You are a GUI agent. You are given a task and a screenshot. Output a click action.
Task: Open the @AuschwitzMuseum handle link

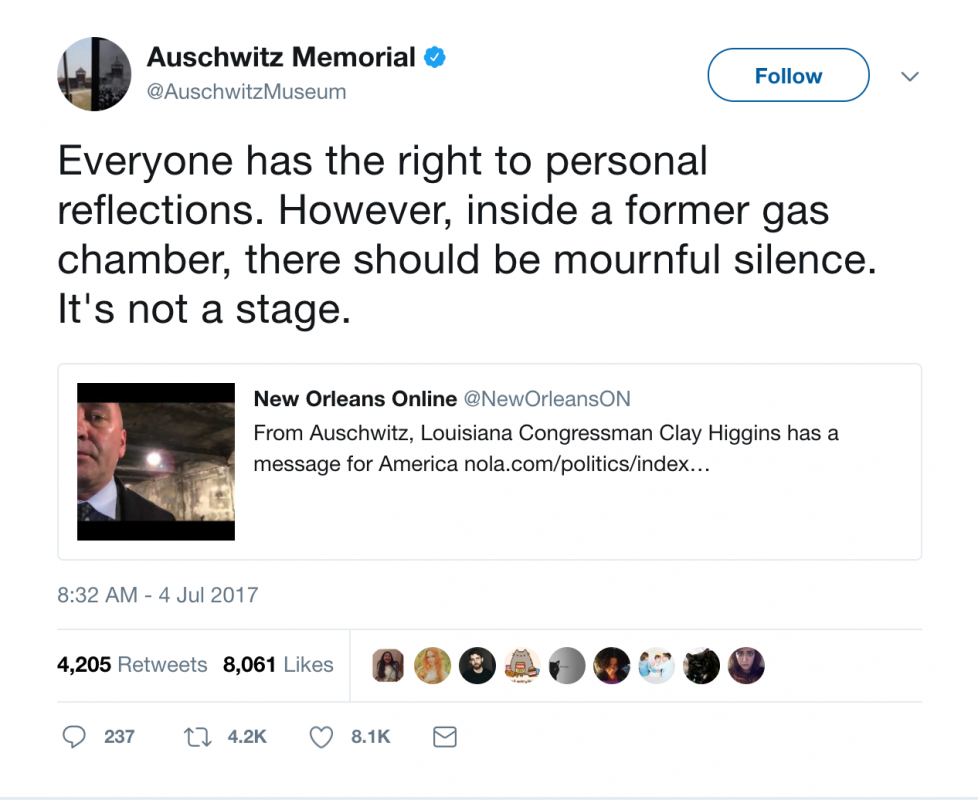point(246,92)
